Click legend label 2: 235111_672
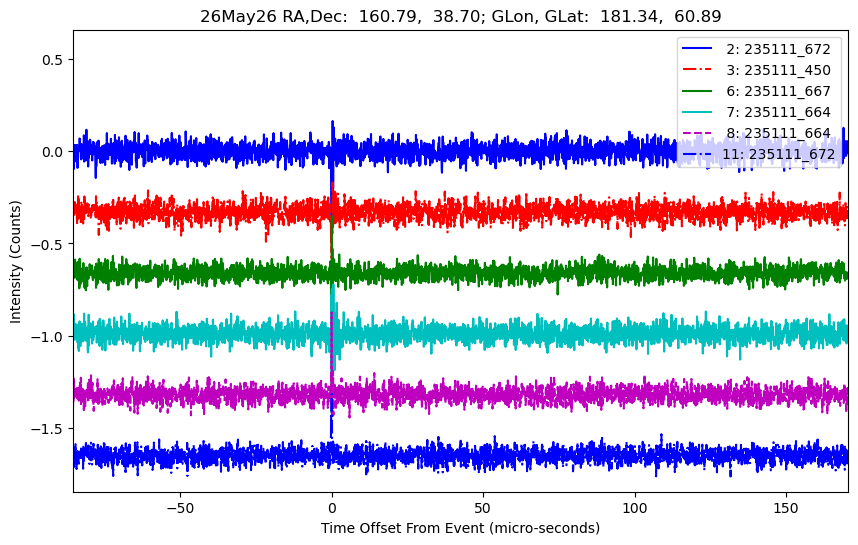The width and height of the screenshot is (858, 545). (x=778, y=49)
